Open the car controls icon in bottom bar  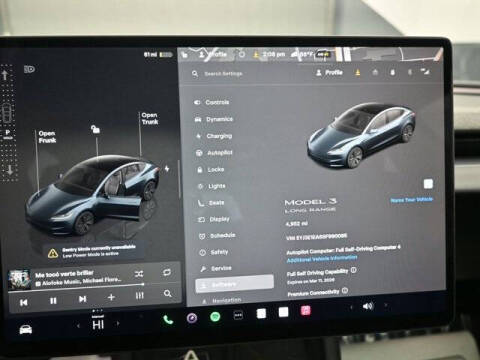pyautogui.click(x=26, y=329)
